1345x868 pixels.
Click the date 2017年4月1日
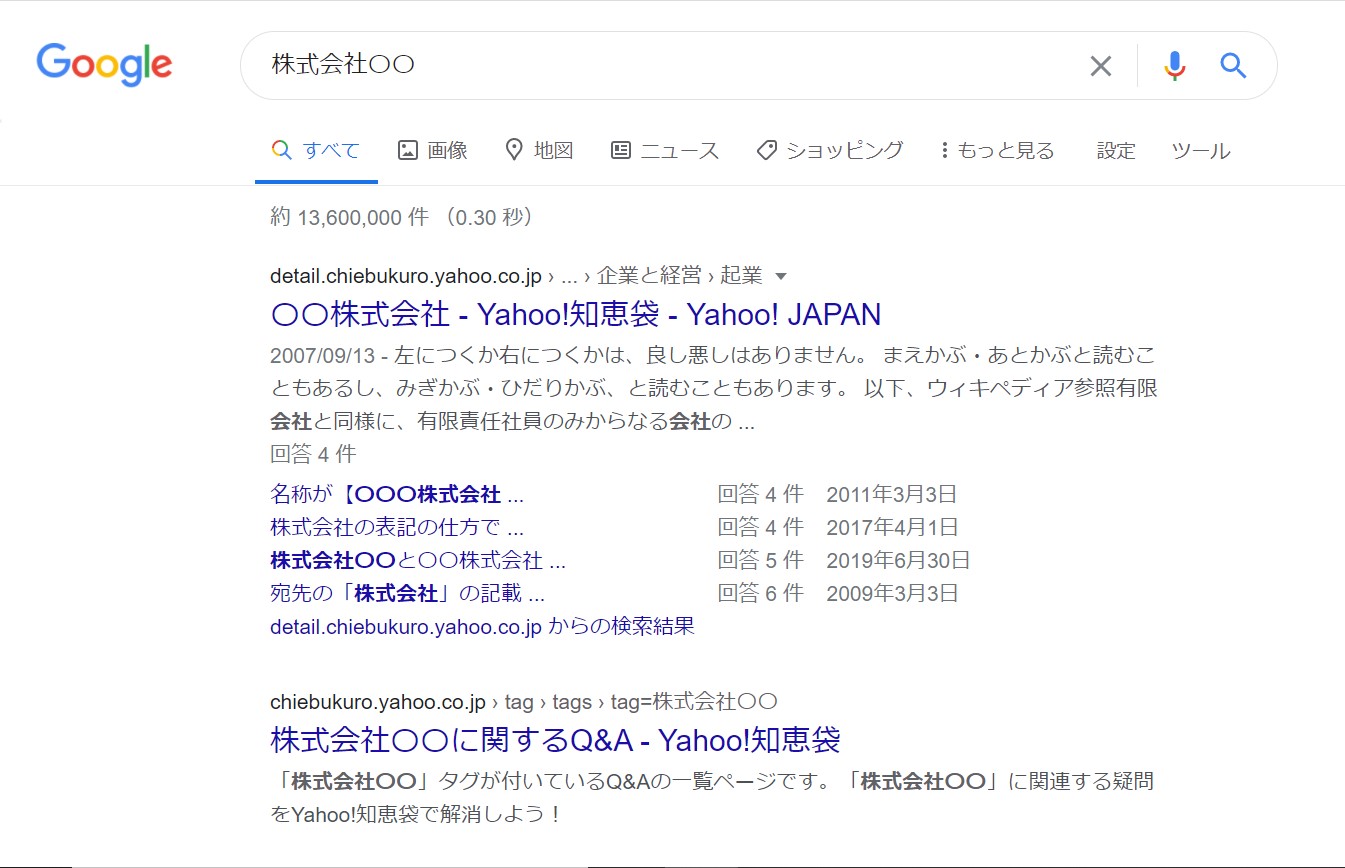pyautogui.click(x=892, y=527)
